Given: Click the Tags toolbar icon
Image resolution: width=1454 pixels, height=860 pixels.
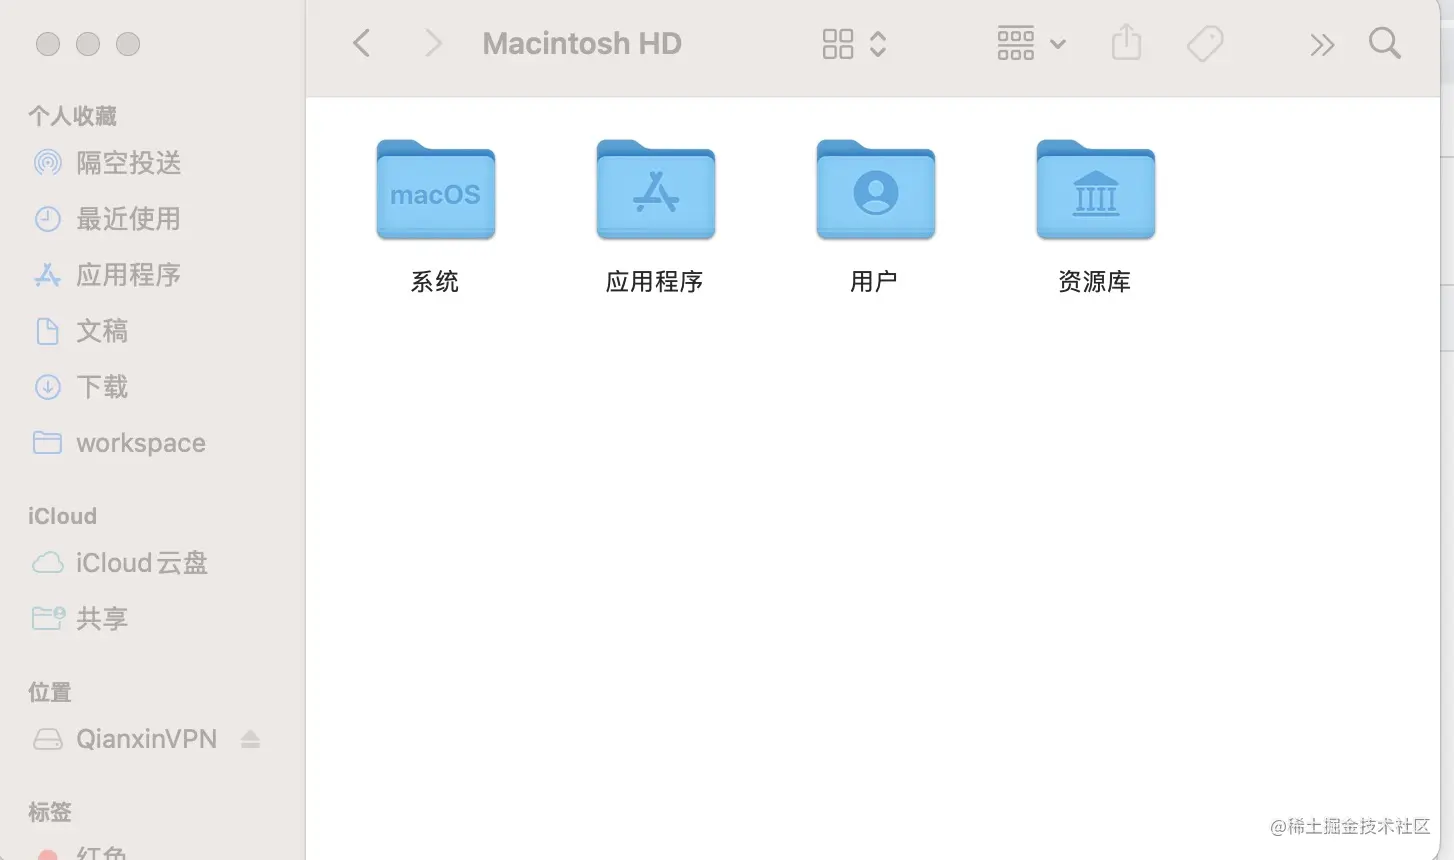Looking at the screenshot, I should [1205, 43].
